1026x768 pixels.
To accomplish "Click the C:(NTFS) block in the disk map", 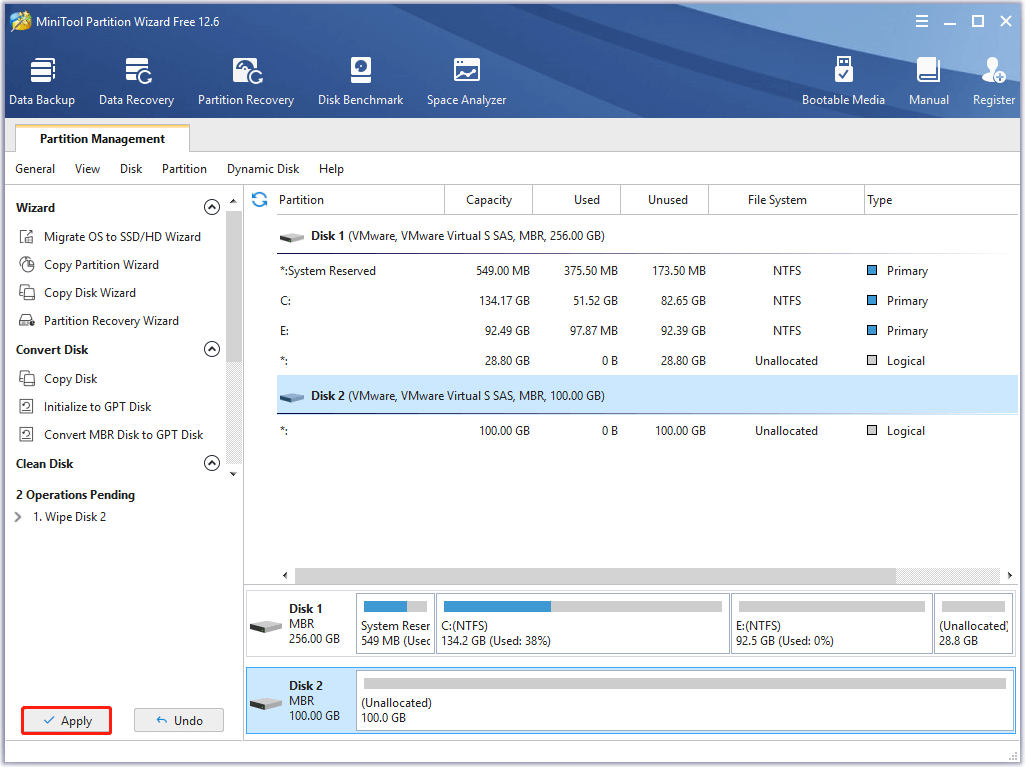I will (582, 623).
